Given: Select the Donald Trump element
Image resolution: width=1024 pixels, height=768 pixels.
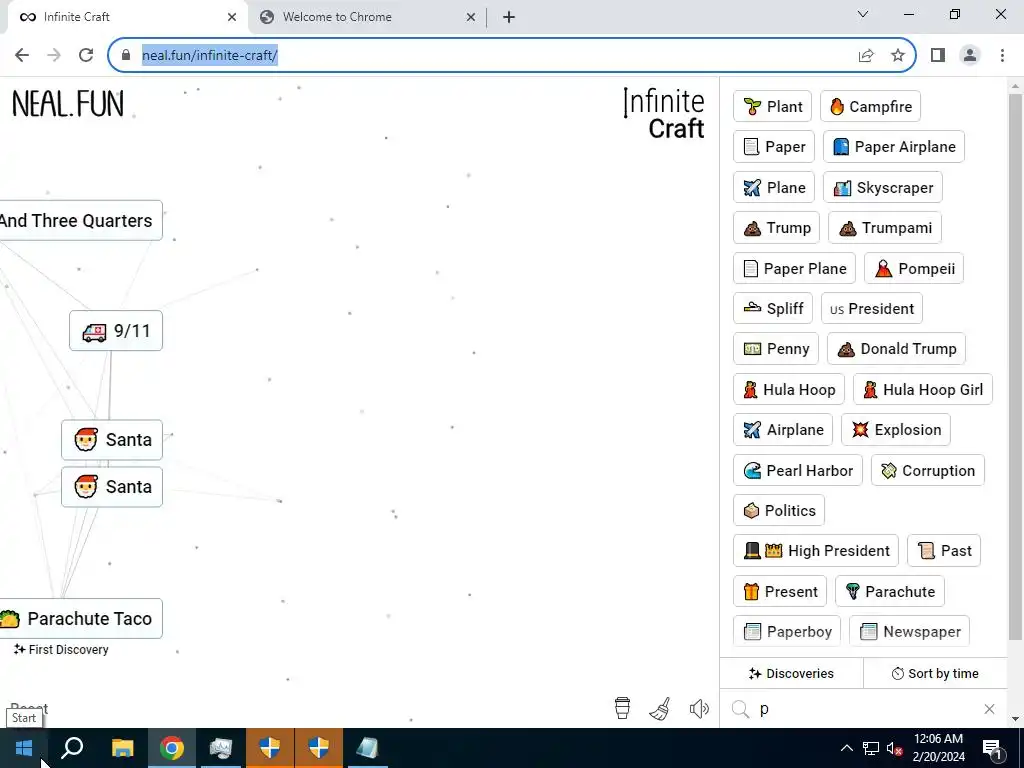Looking at the screenshot, I should pyautogui.click(x=897, y=349).
